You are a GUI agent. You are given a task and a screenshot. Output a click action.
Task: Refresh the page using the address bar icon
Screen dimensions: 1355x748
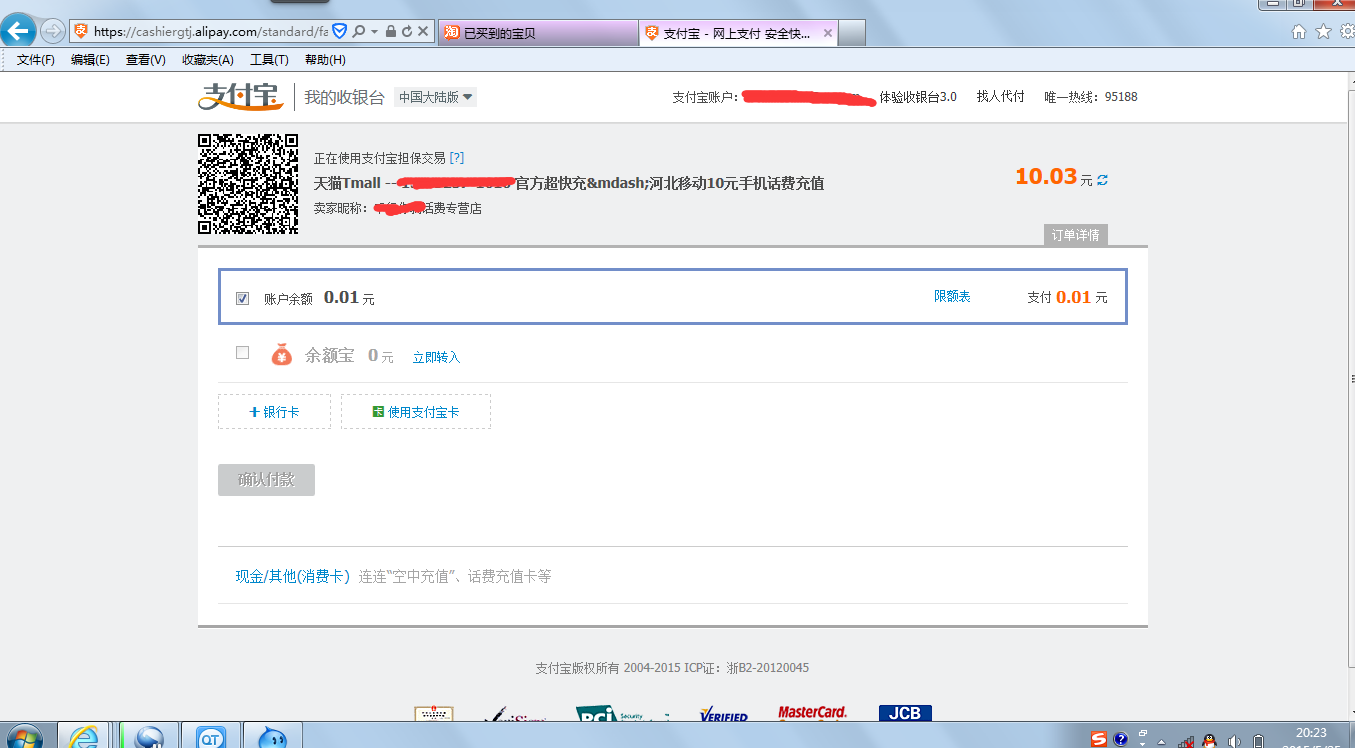point(406,32)
